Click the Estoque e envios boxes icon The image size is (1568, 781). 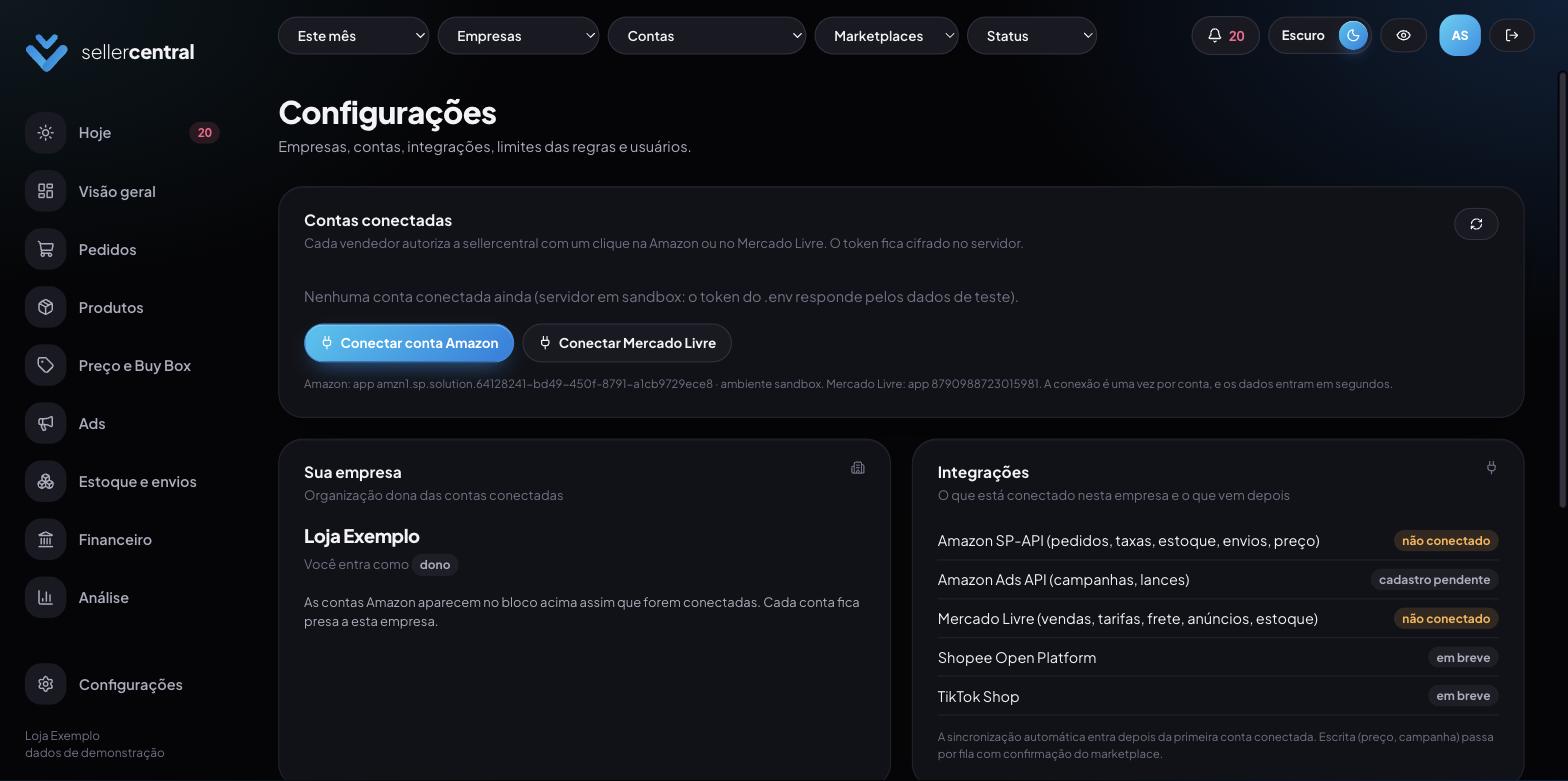45,481
